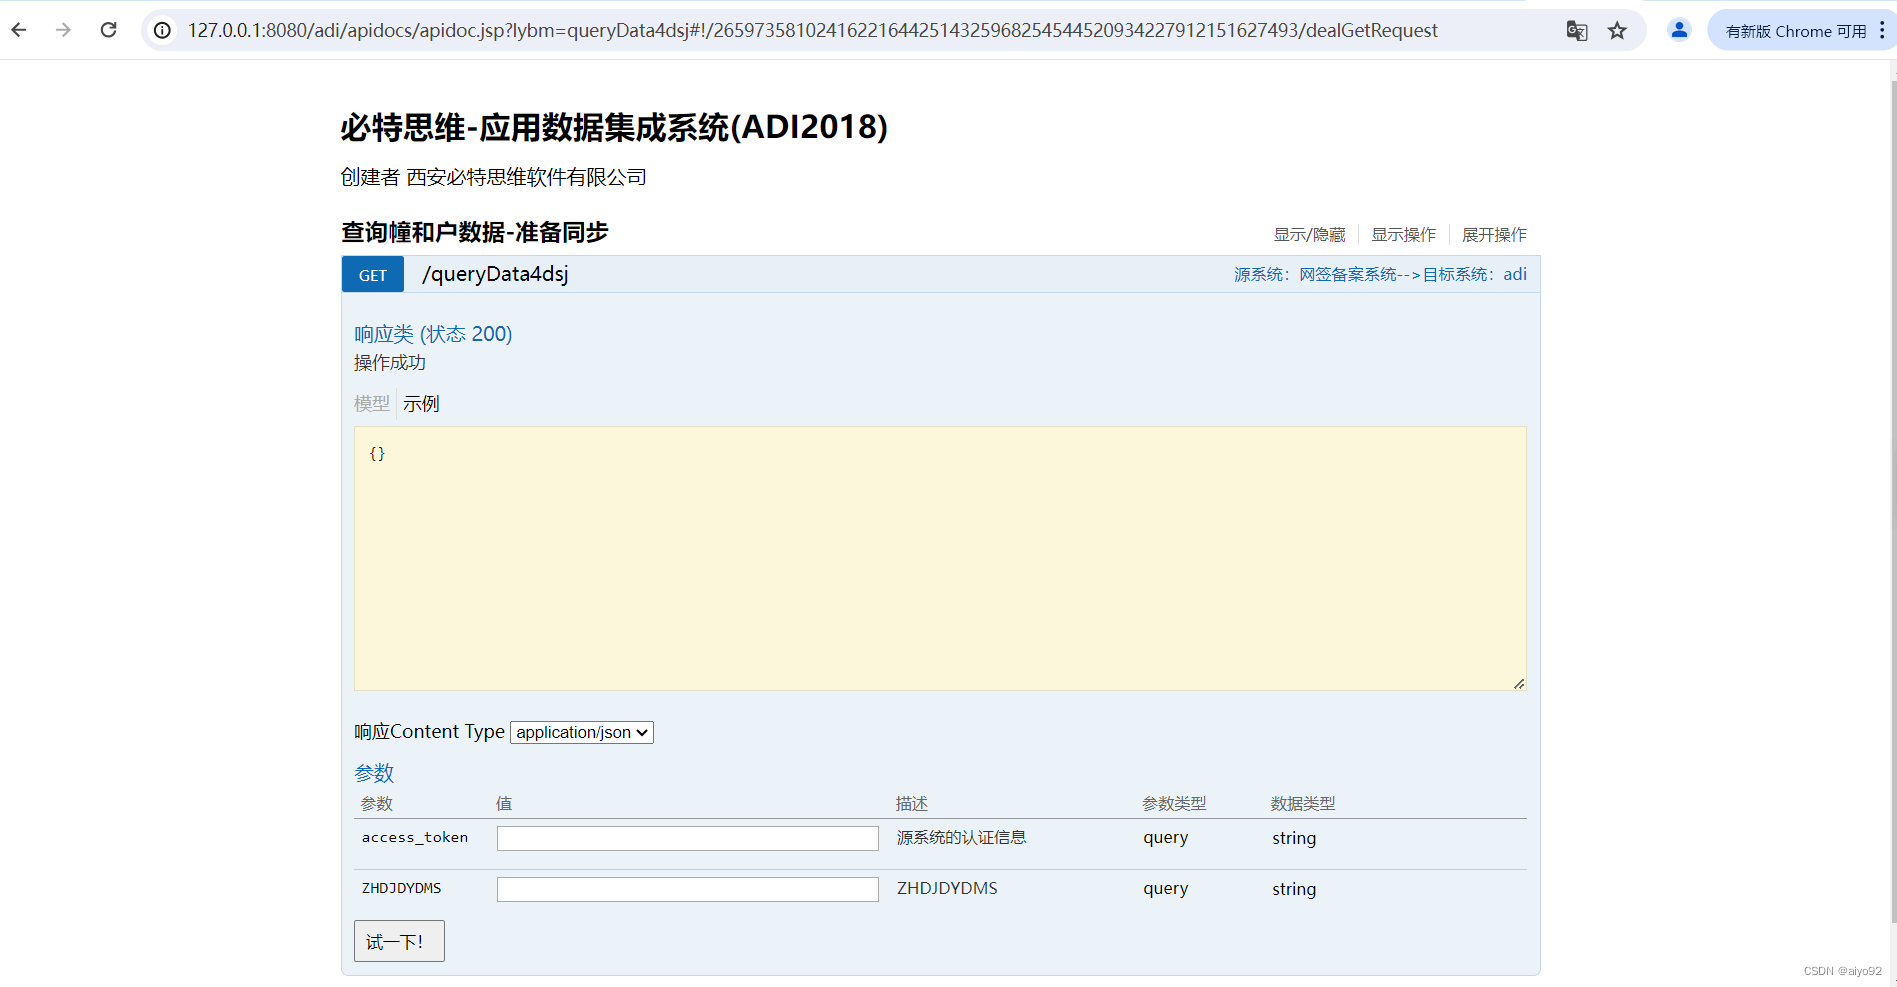Go back to the previous page
The height and width of the screenshot is (987, 1897).
(x=19, y=30)
